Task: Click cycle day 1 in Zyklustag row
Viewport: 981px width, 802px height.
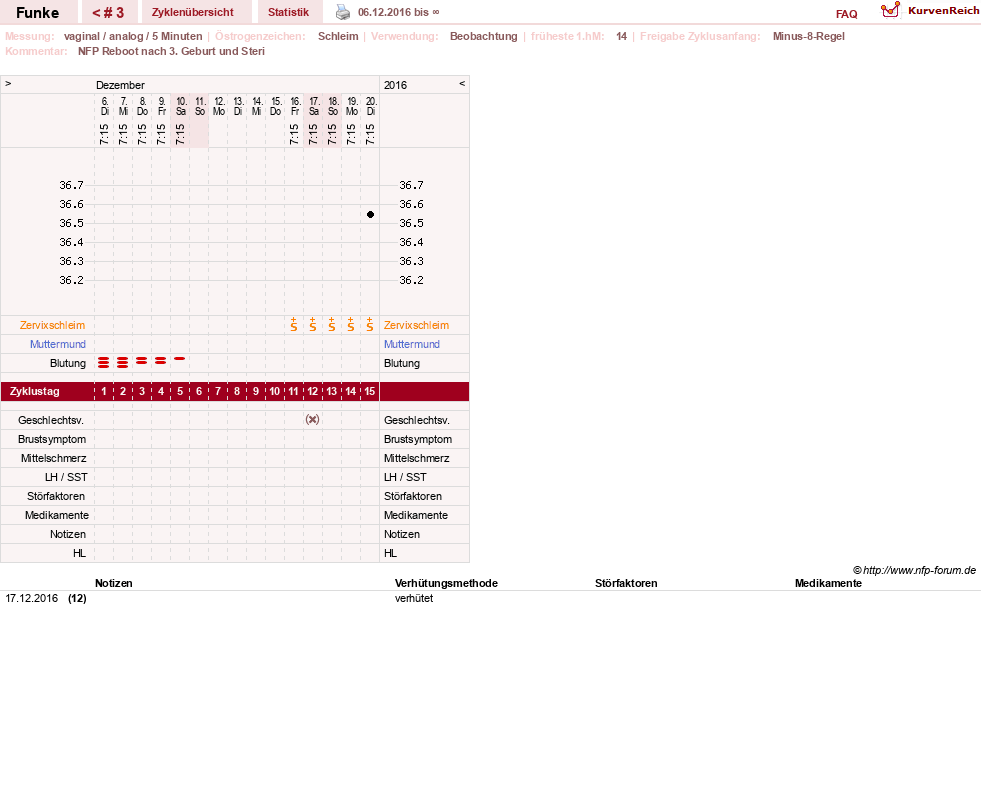Action: [x=104, y=391]
